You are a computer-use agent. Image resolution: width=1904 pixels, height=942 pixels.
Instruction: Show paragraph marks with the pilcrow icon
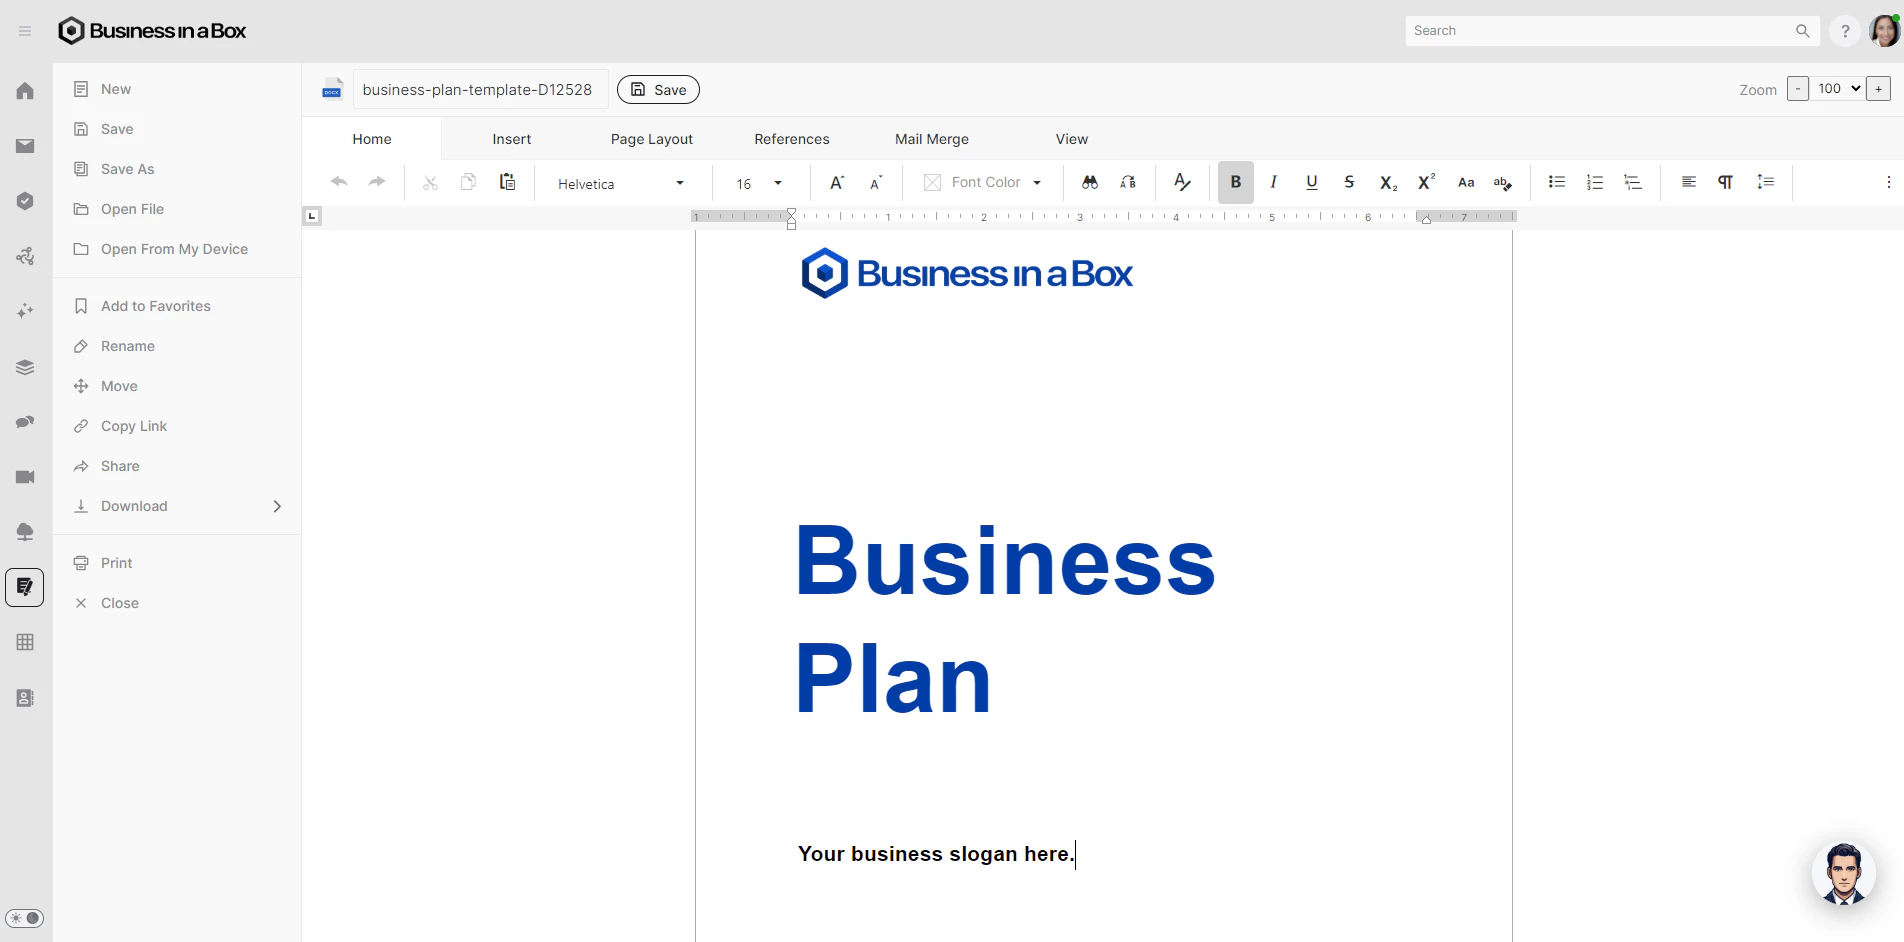[1725, 182]
